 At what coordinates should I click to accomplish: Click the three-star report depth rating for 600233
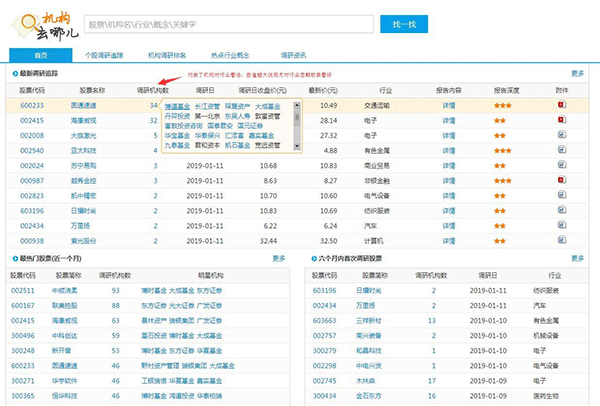[502, 105]
